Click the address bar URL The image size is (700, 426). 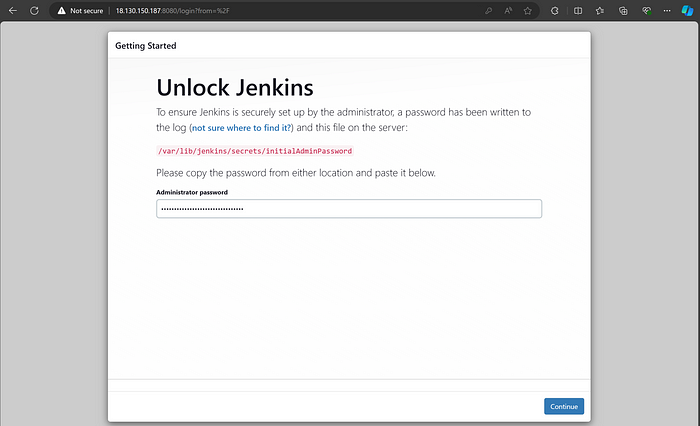point(172,11)
